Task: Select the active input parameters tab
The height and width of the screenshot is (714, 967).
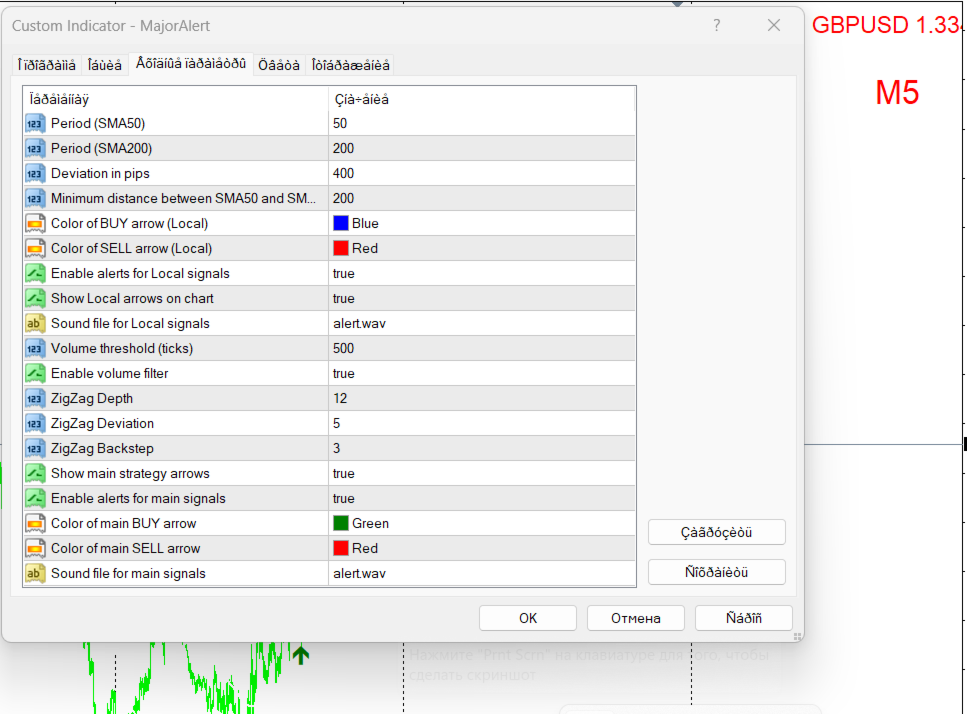Action: 191,64
